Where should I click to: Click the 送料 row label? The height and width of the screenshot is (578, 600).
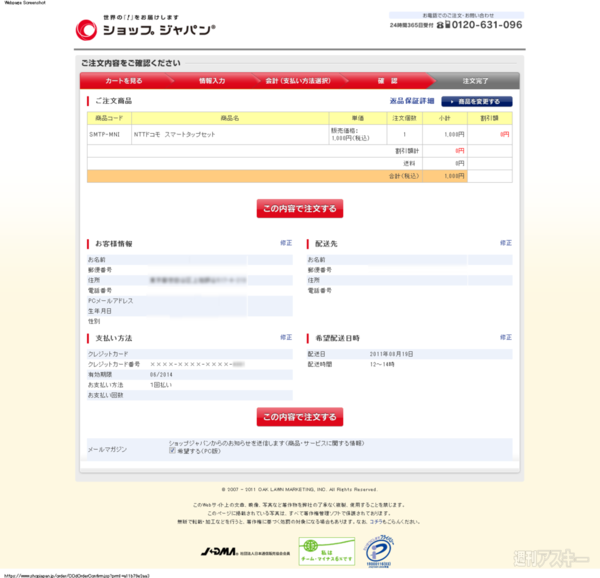click(409, 163)
